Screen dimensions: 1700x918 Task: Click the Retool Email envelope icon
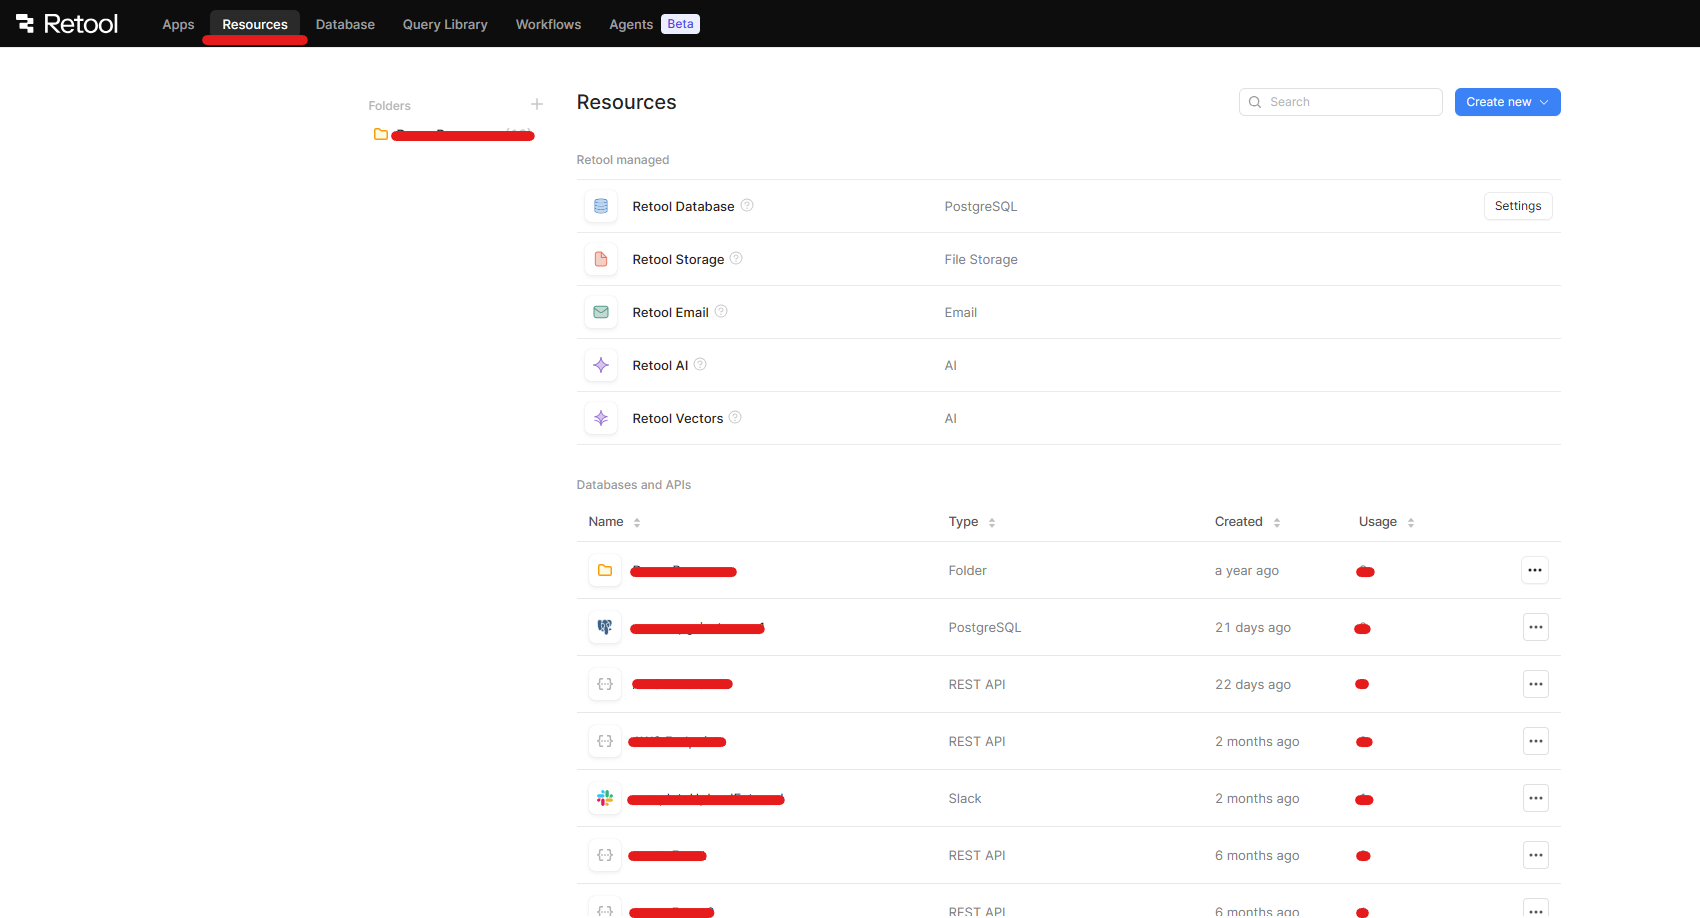[601, 312]
